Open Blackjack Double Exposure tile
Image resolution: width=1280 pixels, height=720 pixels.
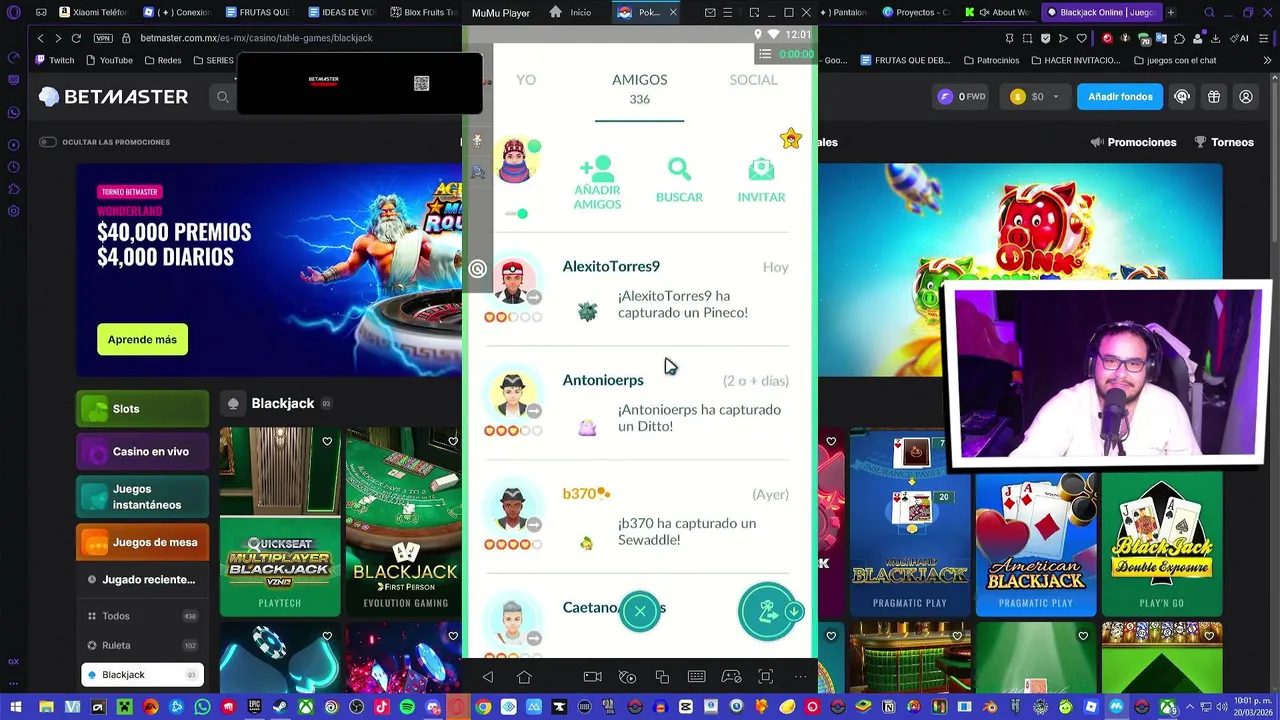click(x=1161, y=544)
